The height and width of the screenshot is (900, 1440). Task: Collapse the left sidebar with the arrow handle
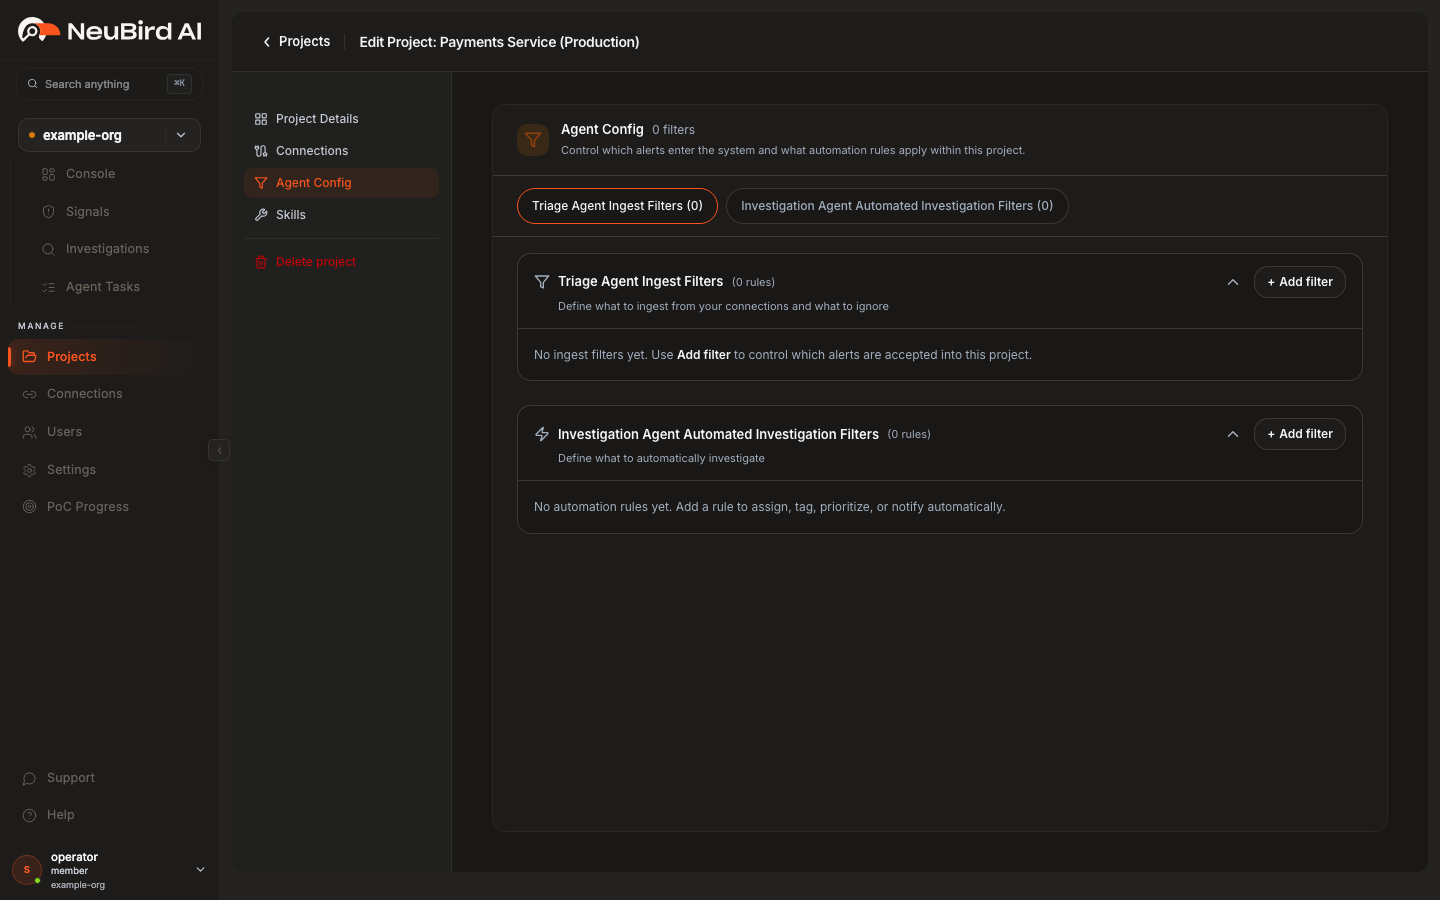pos(219,450)
